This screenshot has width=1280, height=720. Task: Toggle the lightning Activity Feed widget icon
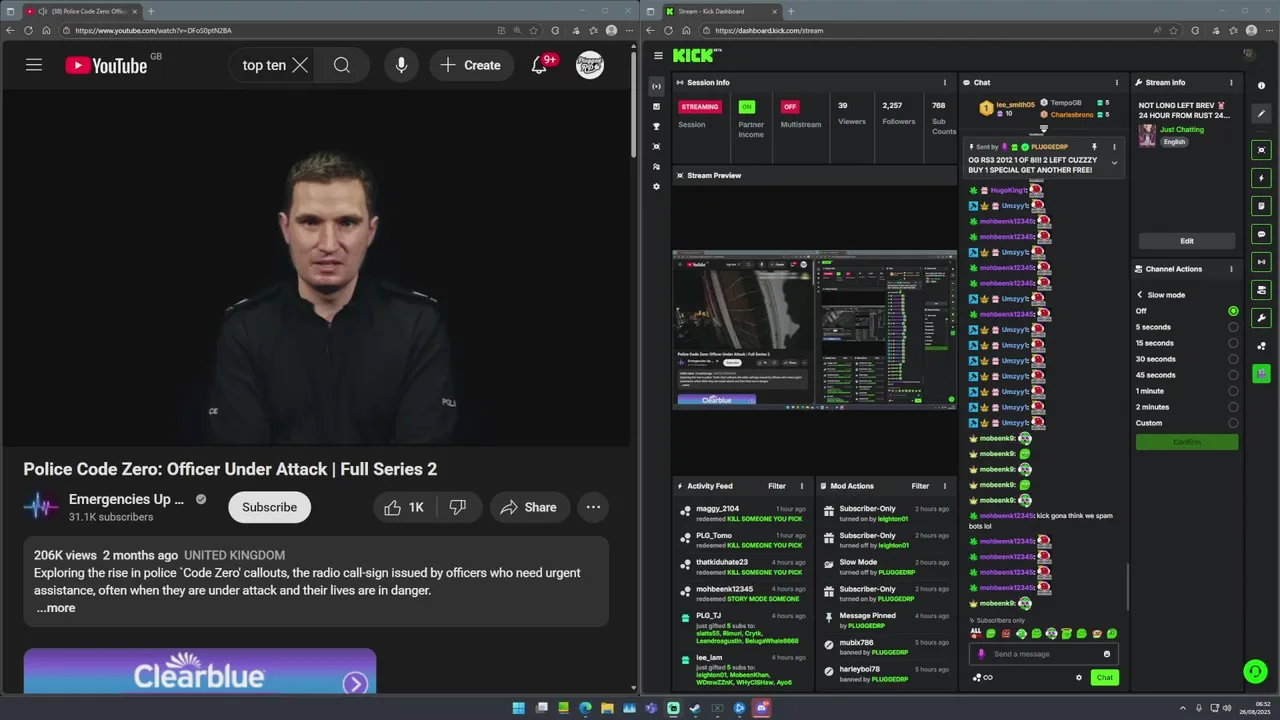tap(1261, 178)
